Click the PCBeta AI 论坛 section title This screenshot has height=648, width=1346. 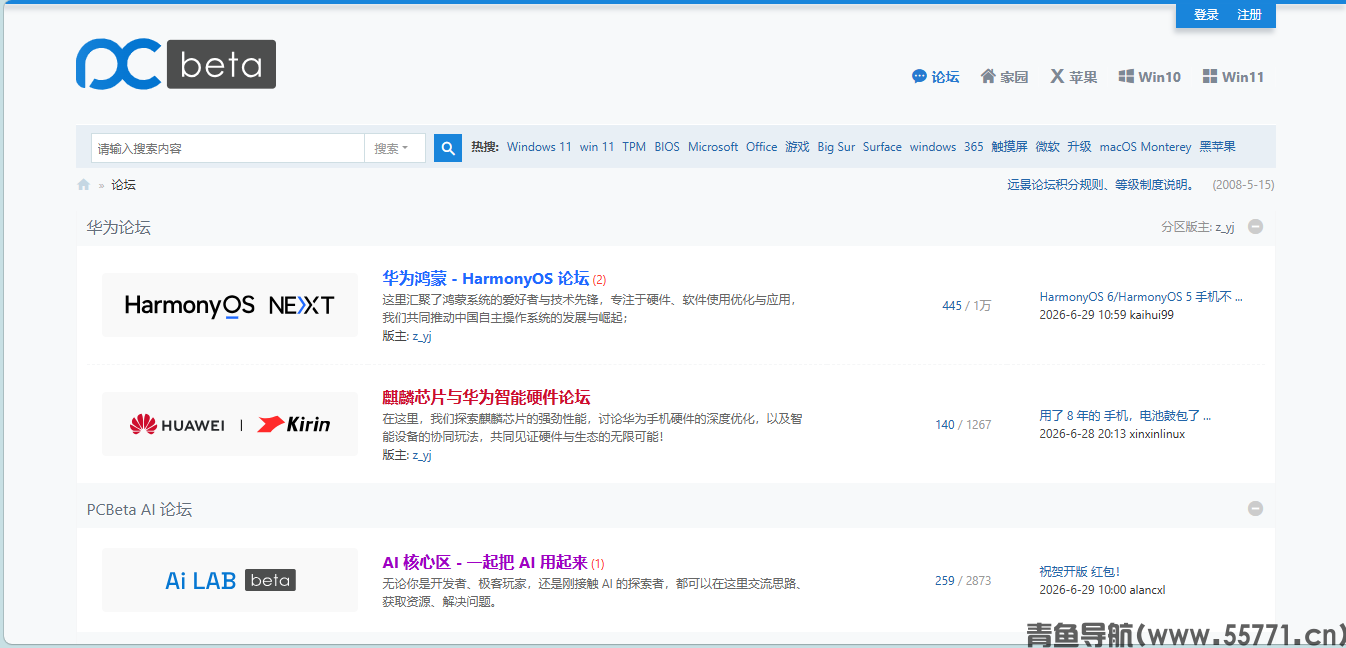click(x=139, y=509)
